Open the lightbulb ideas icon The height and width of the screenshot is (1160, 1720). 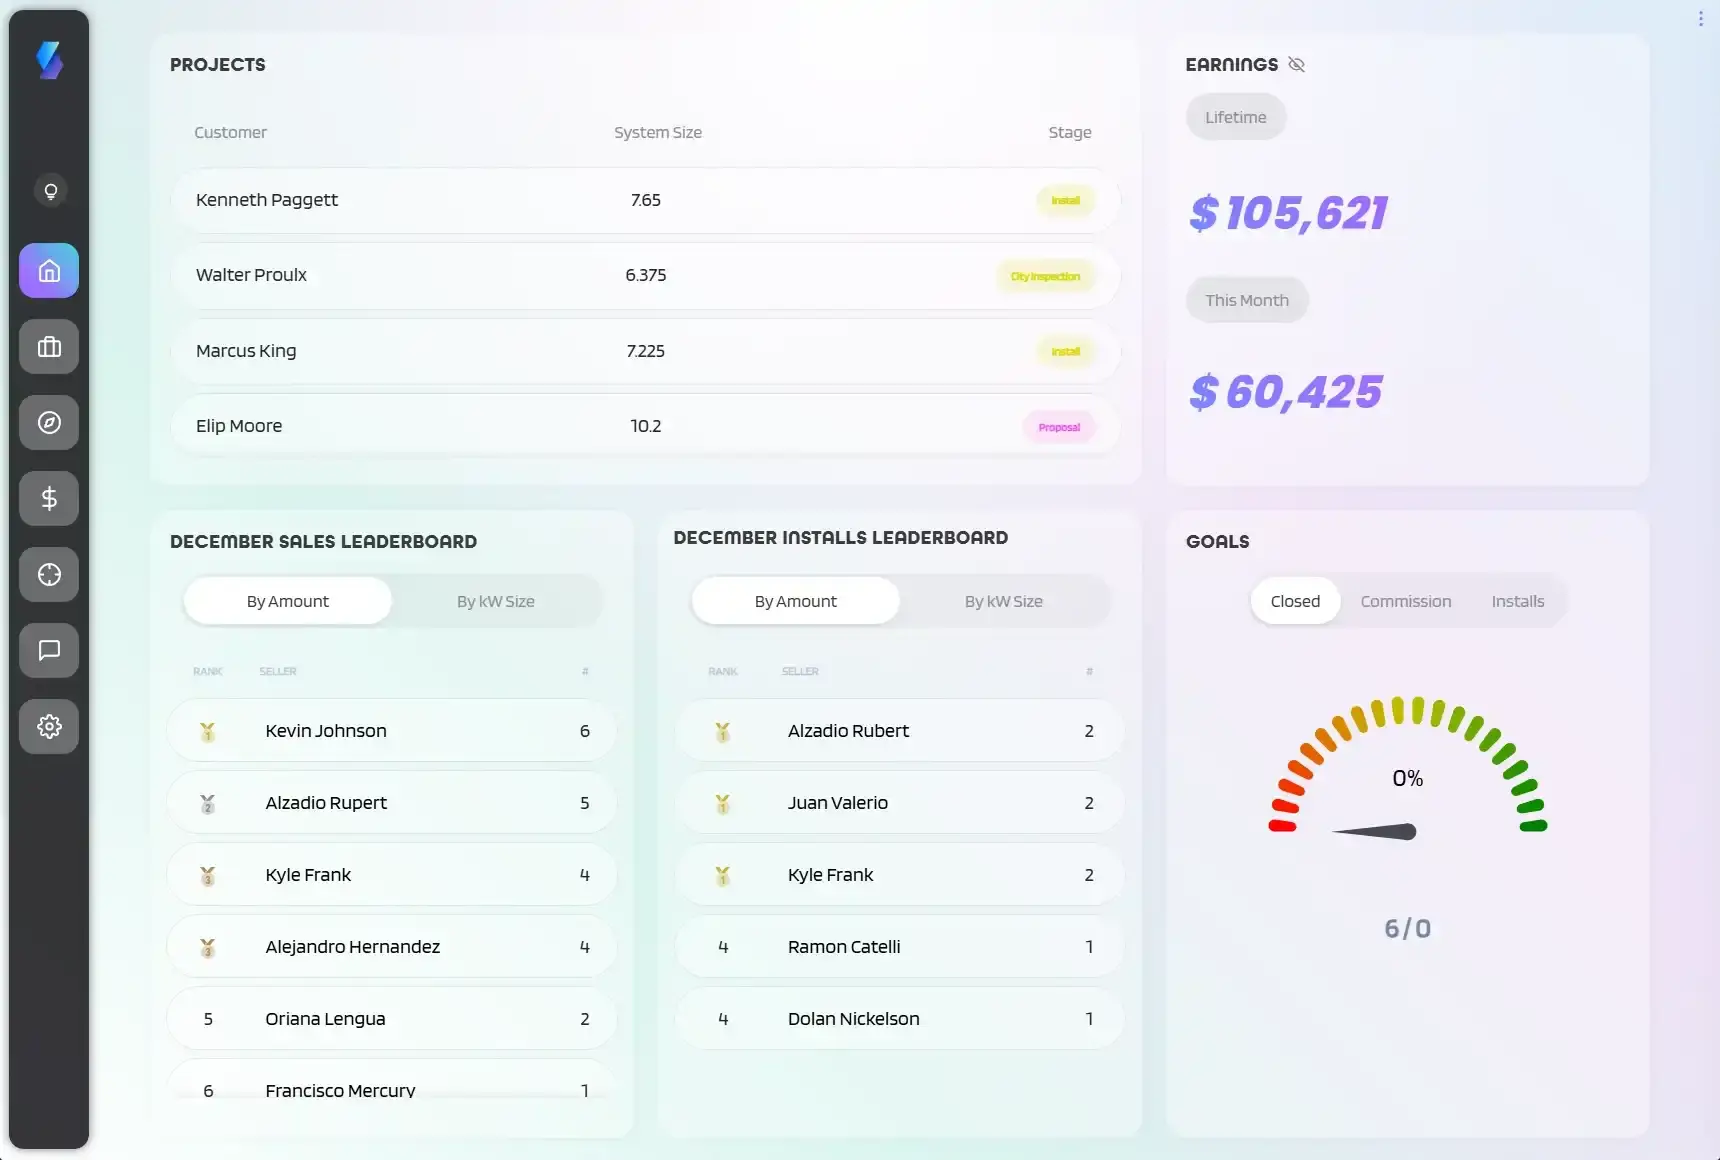tap(50, 190)
